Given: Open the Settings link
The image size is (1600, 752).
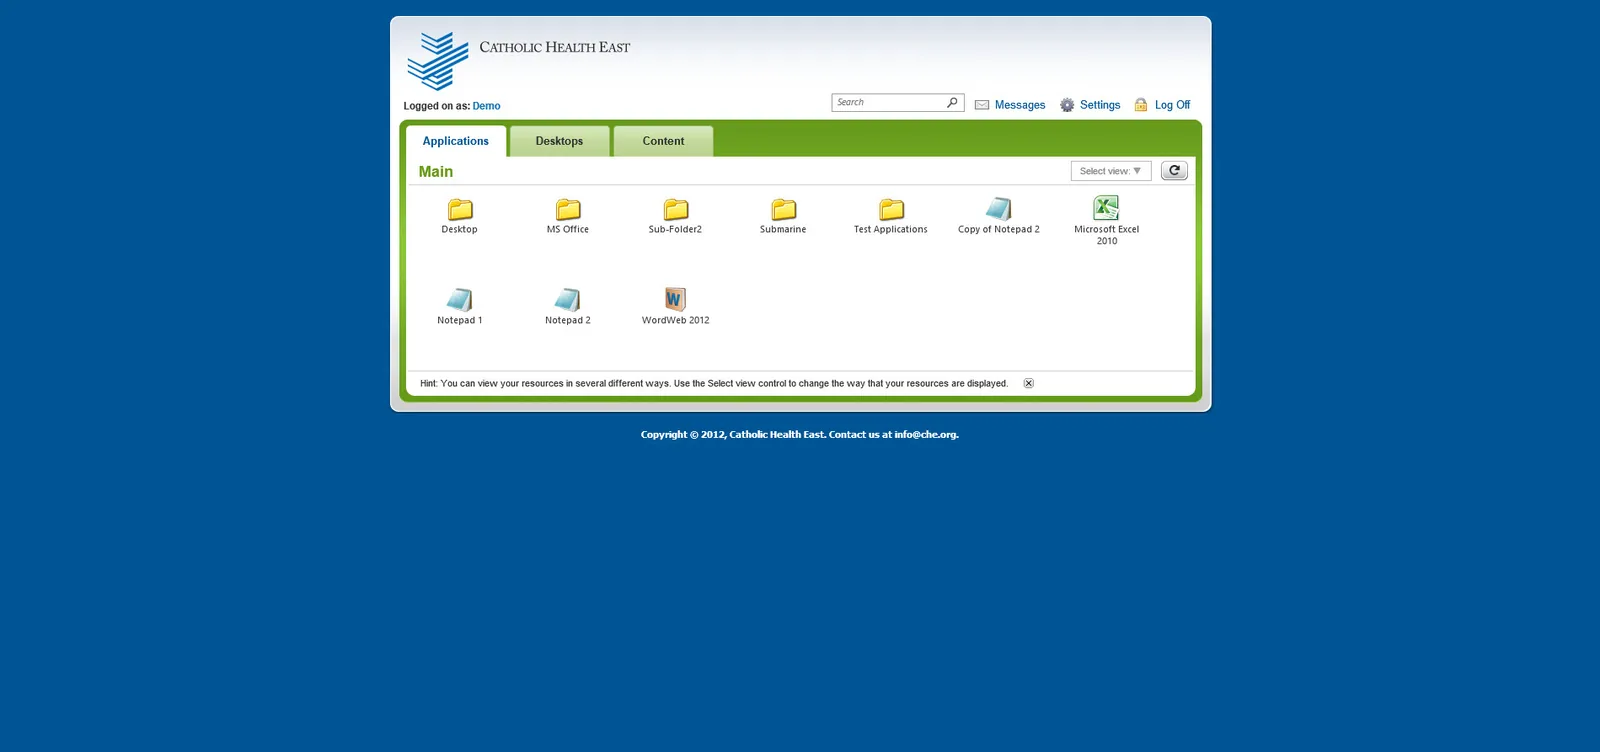Looking at the screenshot, I should pyautogui.click(x=1100, y=105).
